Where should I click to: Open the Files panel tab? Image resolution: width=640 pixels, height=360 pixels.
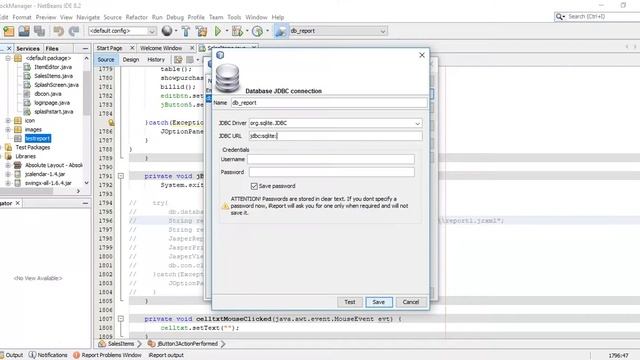(x=52, y=48)
